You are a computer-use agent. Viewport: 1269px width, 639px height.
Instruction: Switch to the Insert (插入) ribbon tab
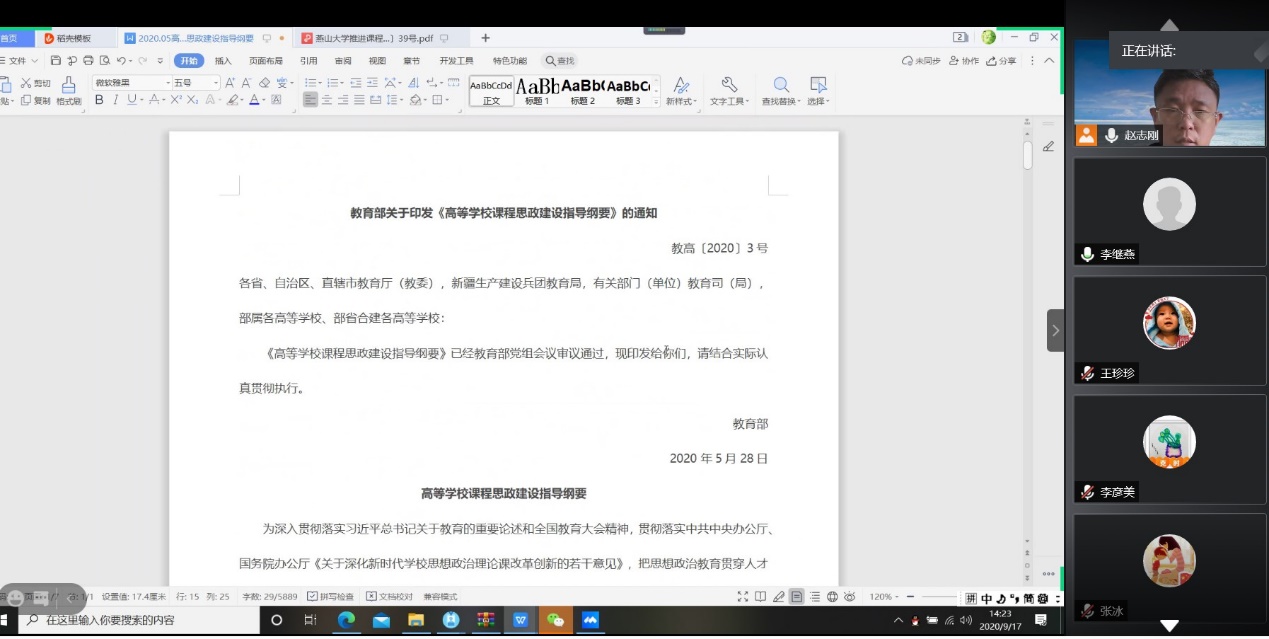pyautogui.click(x=223, y=61)
